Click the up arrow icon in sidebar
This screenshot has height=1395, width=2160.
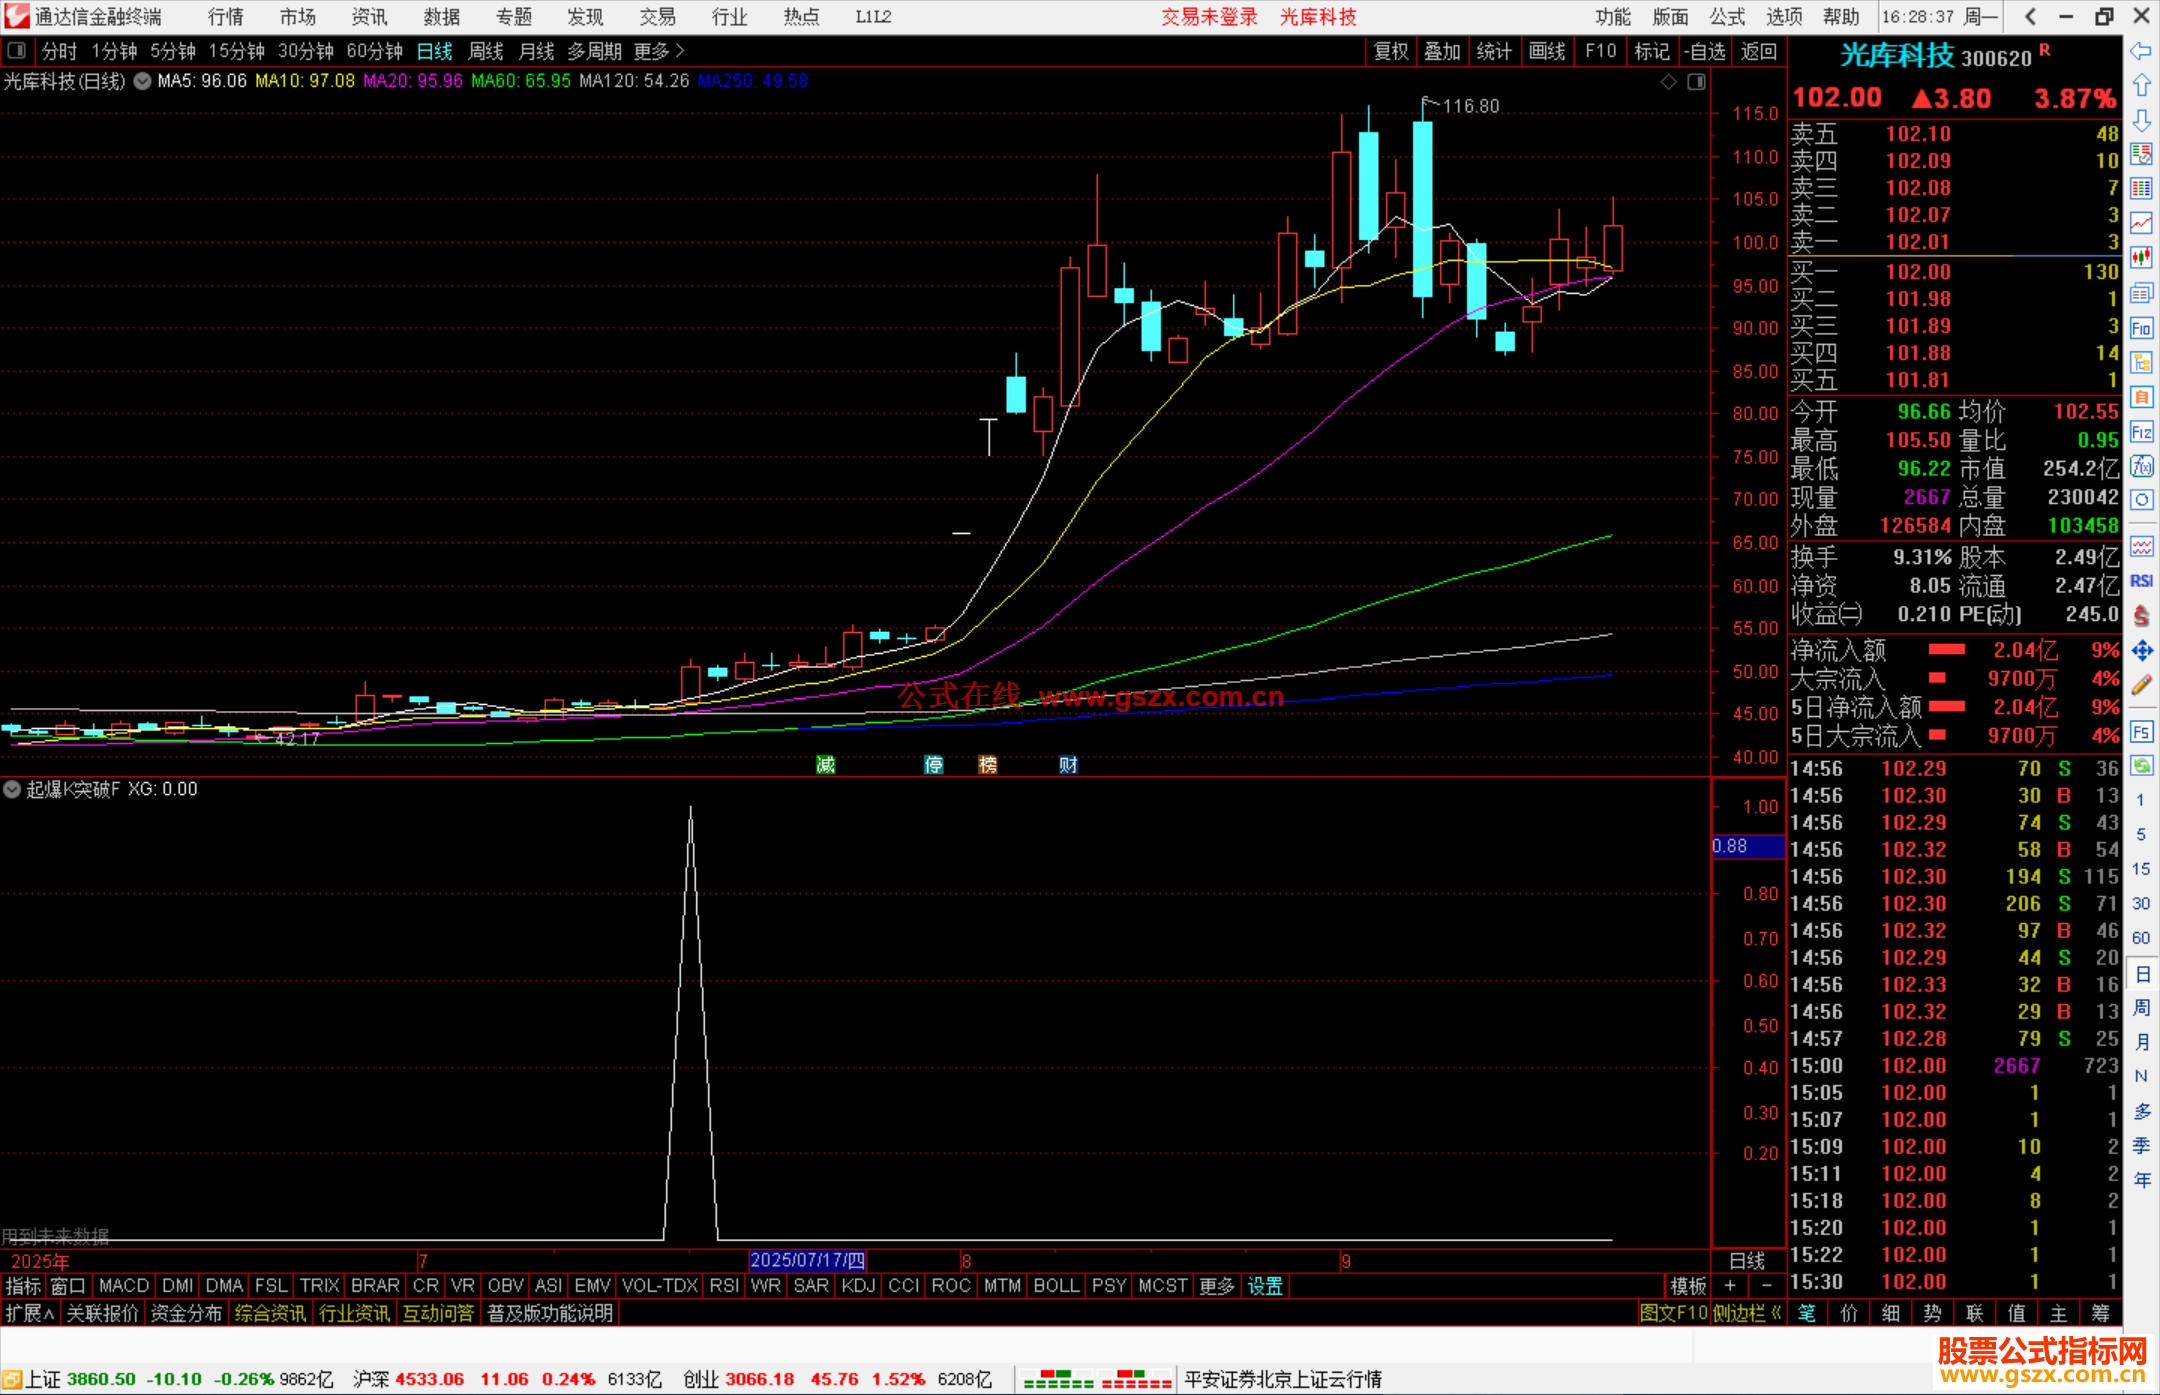(2141, 86)
